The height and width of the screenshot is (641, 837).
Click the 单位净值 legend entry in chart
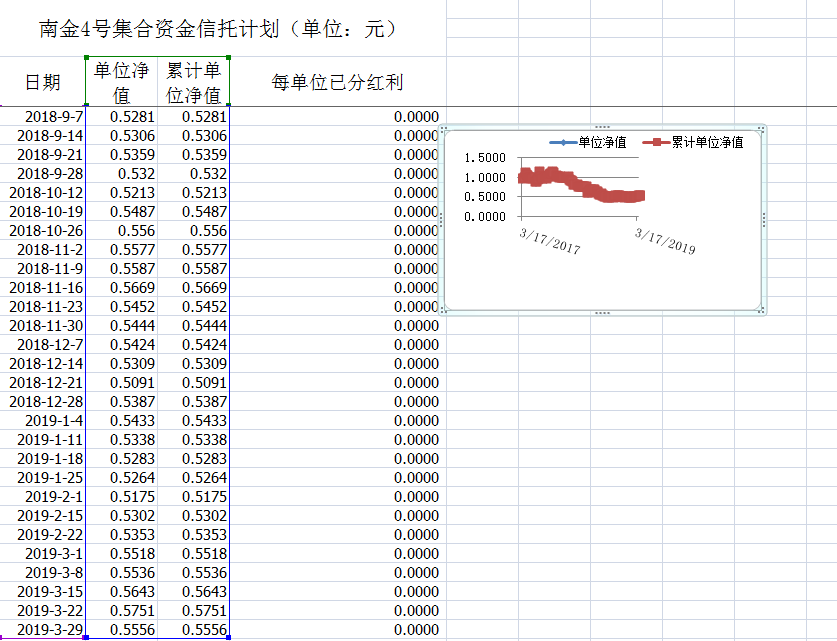588,142
